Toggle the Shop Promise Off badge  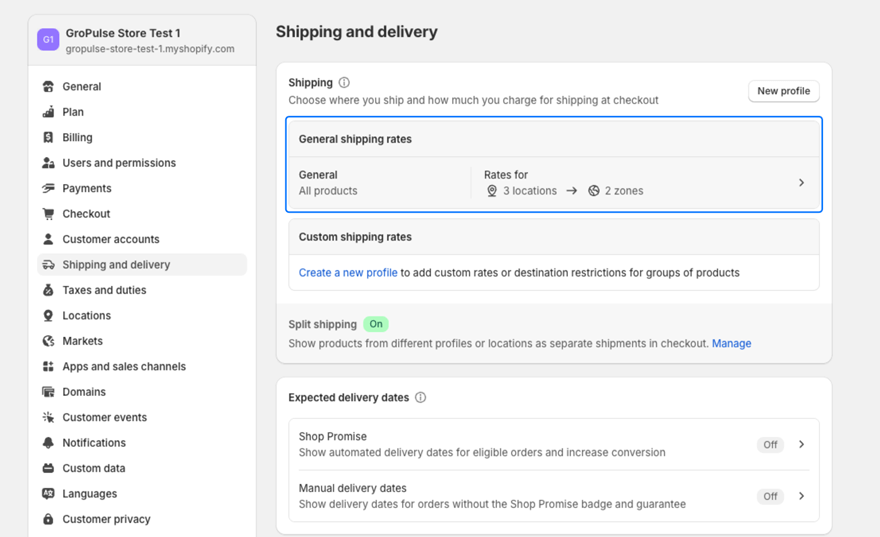(x=770, y=445)
